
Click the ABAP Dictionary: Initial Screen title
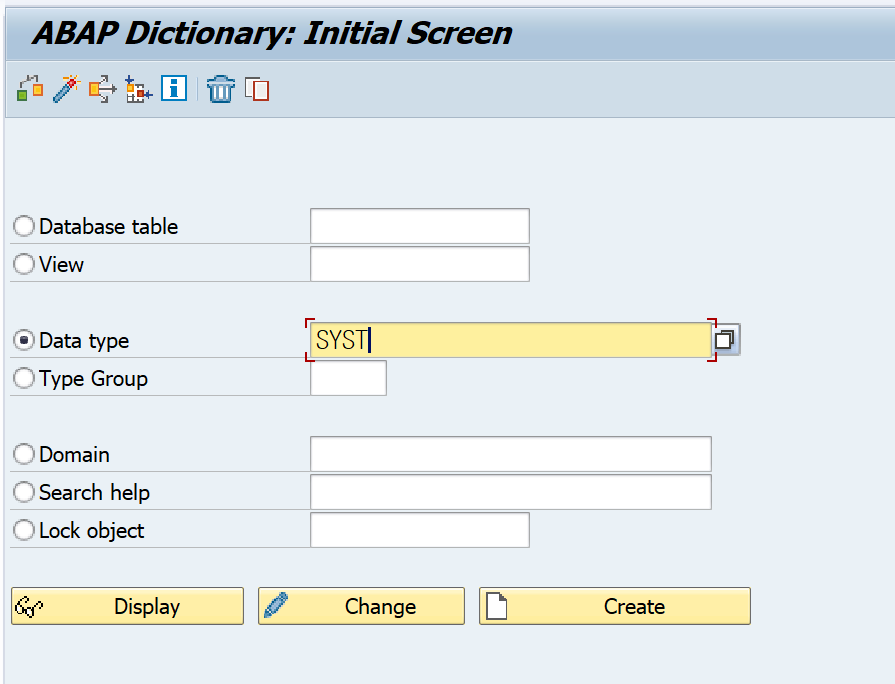click(272, 33)
